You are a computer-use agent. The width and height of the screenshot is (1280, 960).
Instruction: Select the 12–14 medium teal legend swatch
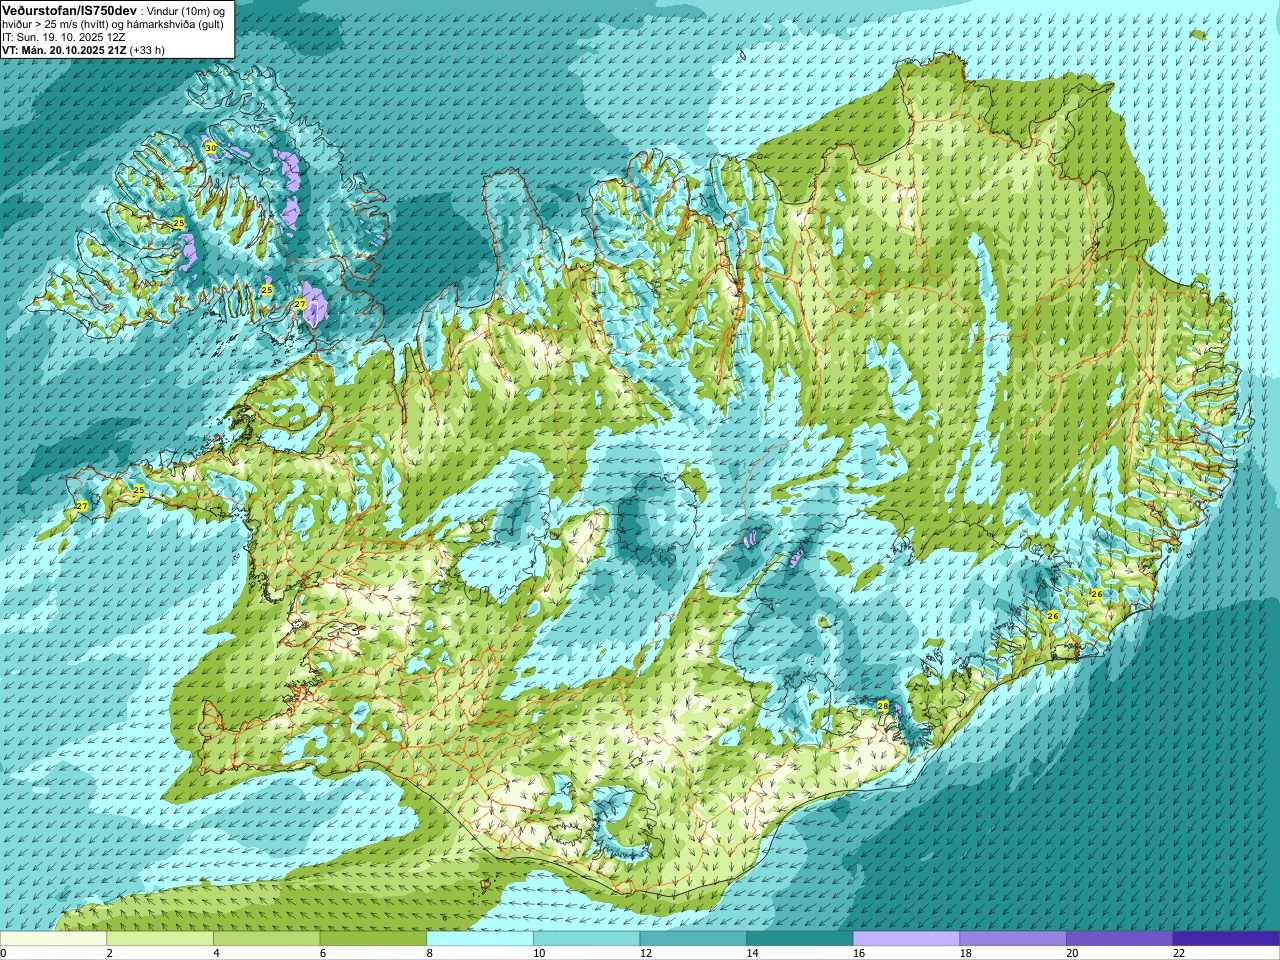tap(693, 939)
